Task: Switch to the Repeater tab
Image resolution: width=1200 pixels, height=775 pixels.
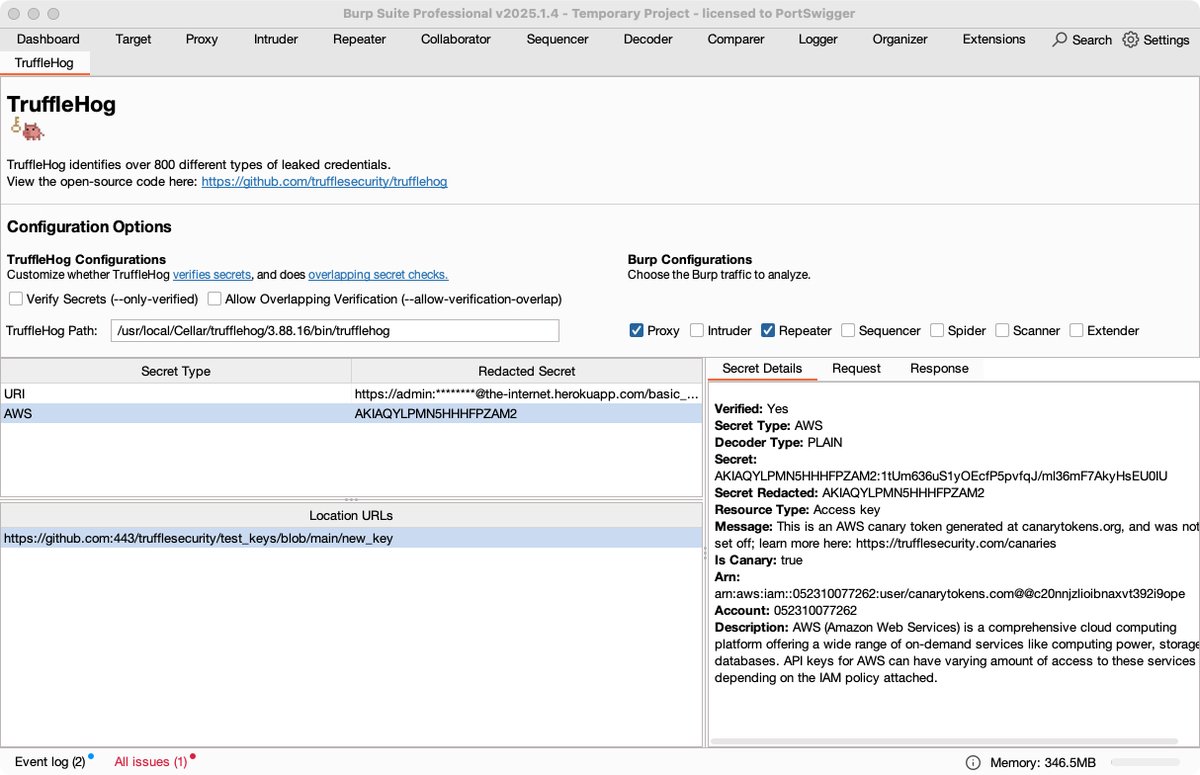Action: click(359, 40)
